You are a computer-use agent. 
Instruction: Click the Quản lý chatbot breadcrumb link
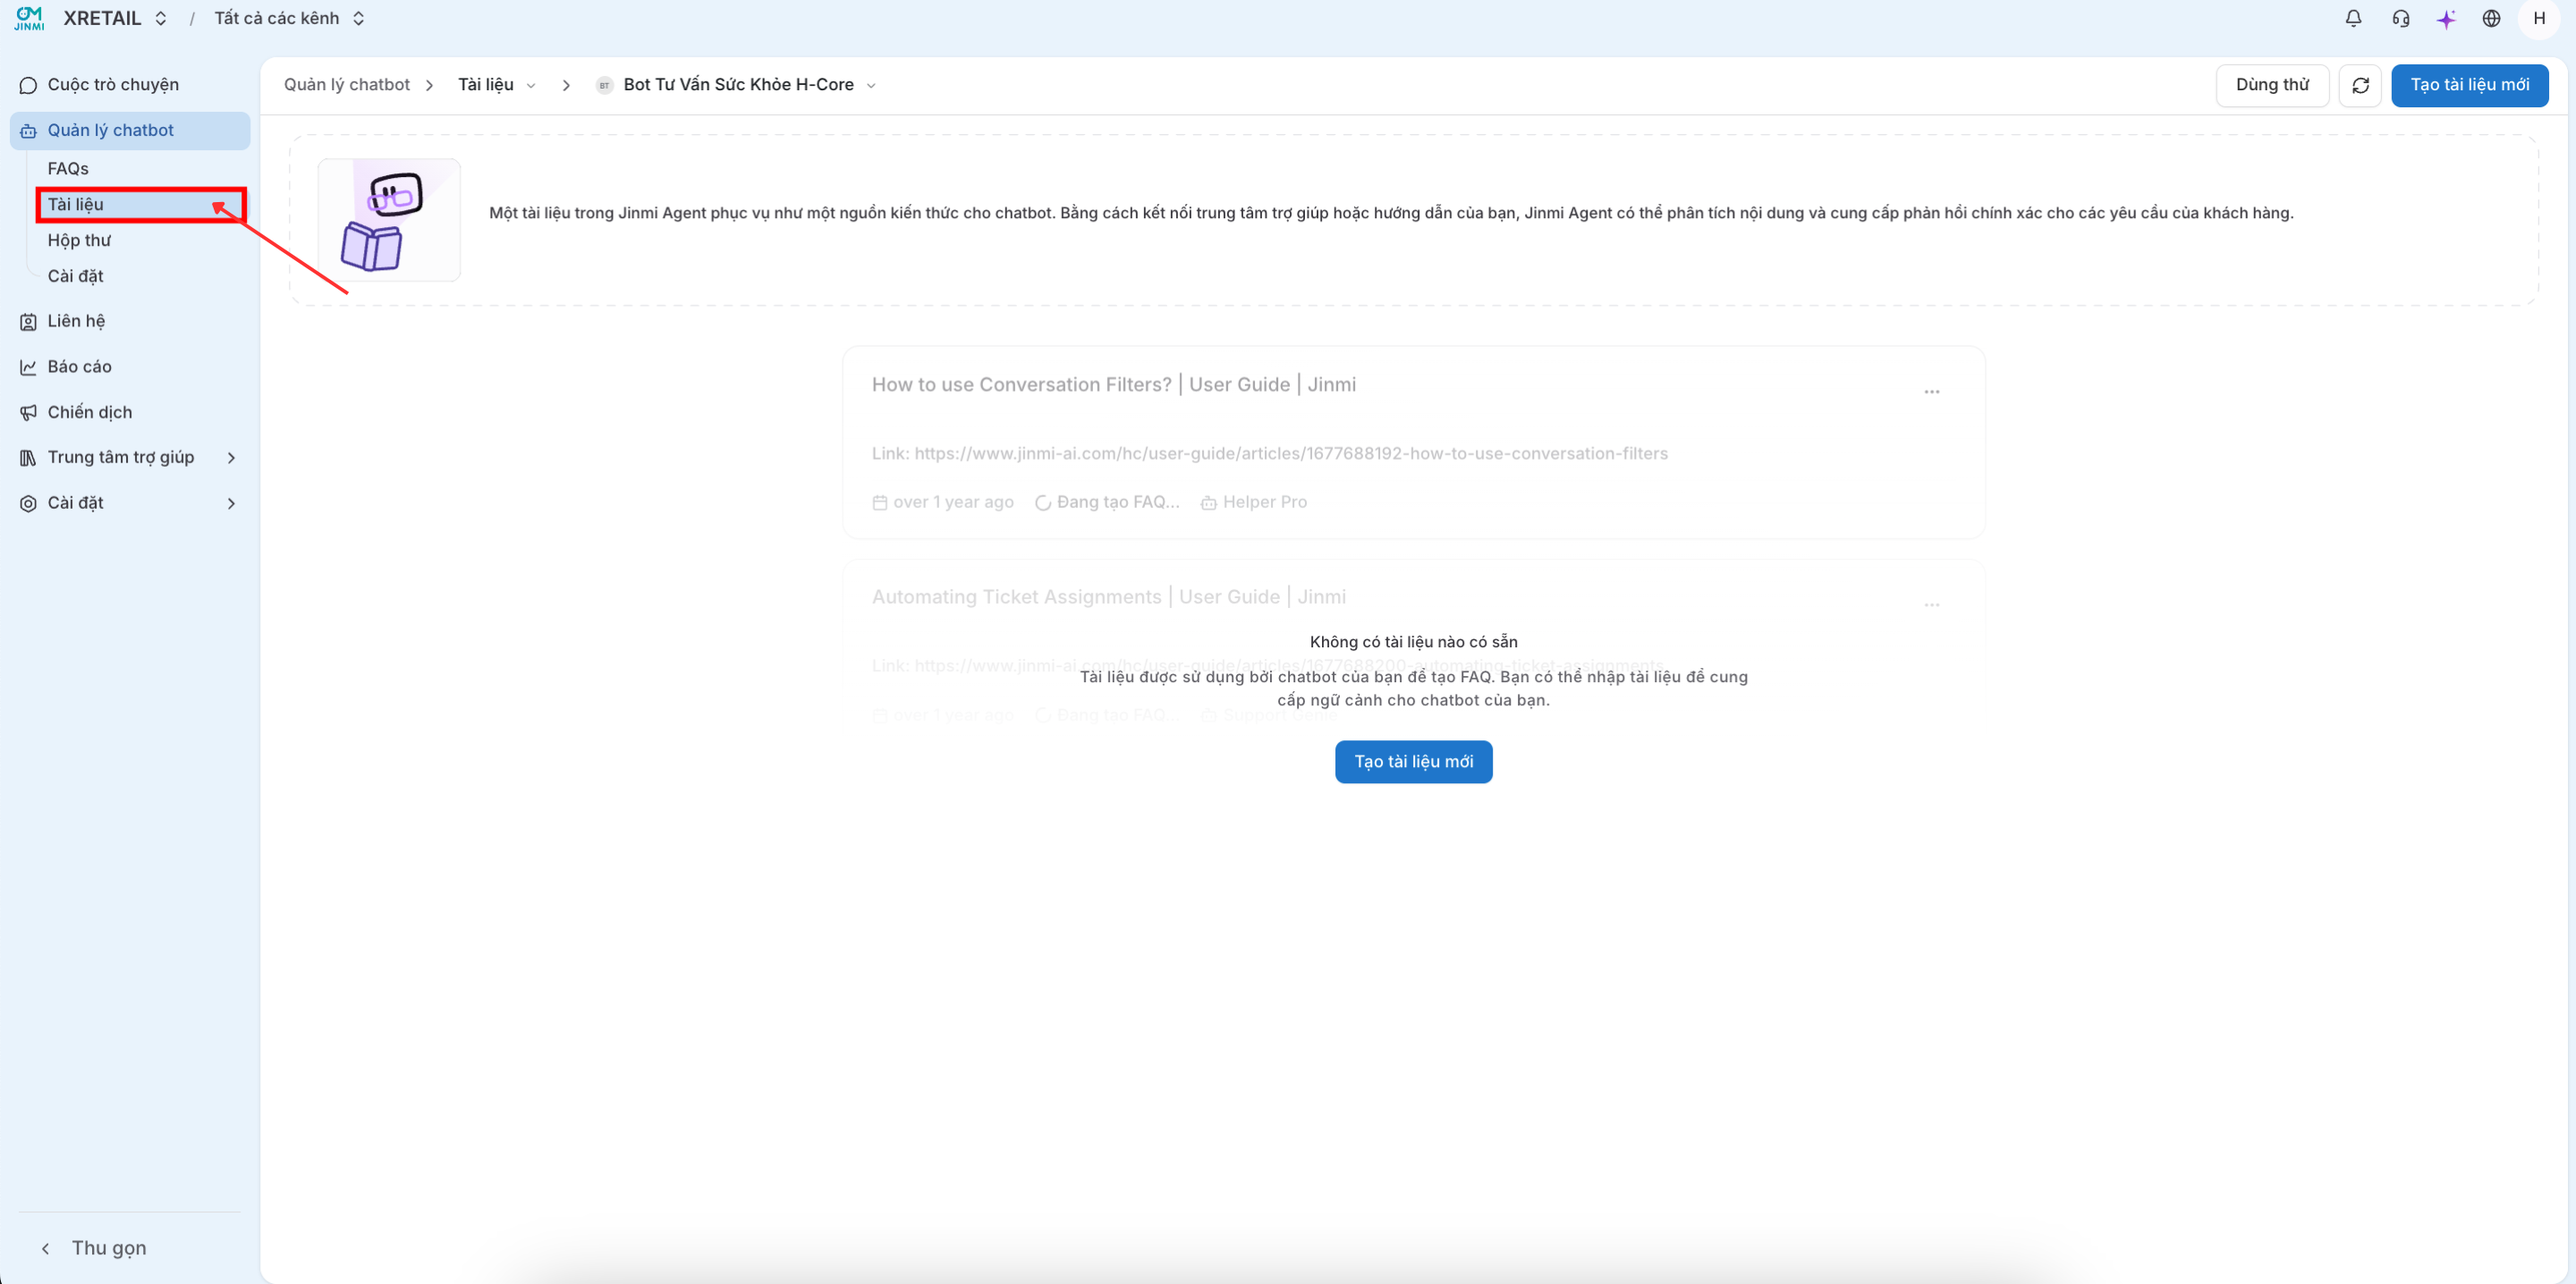(x=346, y=85)
